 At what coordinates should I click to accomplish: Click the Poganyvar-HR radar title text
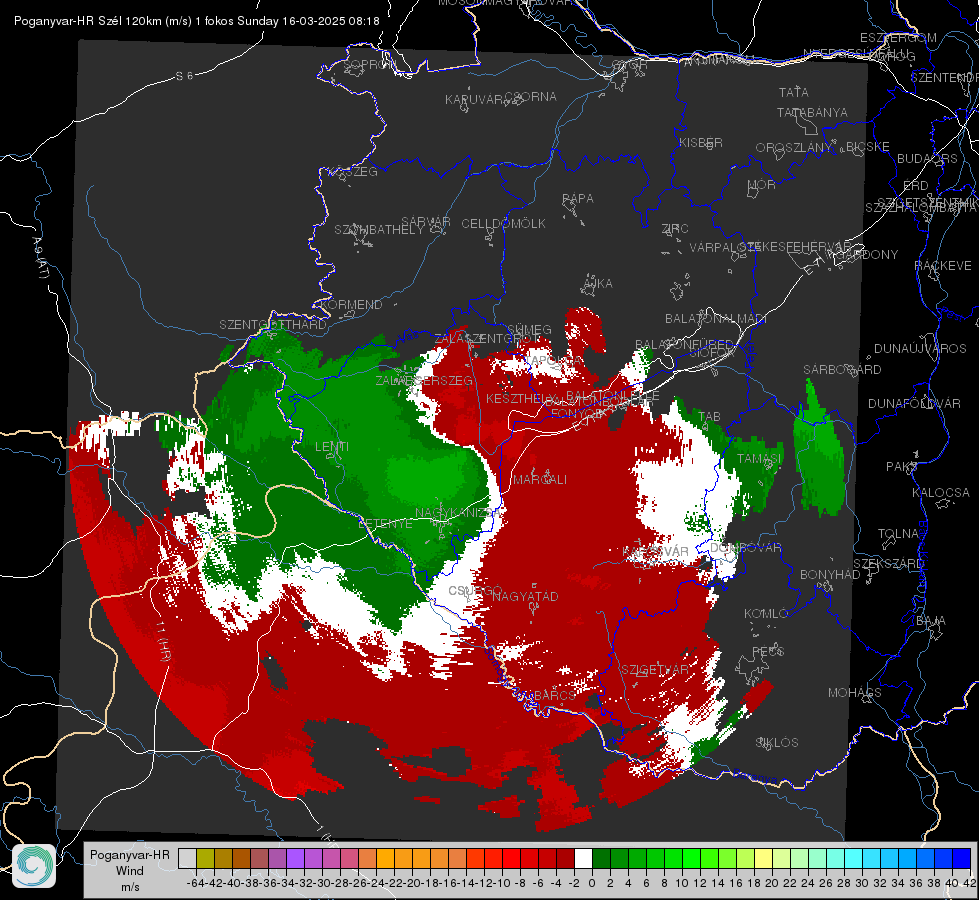[x=197, y=21]
